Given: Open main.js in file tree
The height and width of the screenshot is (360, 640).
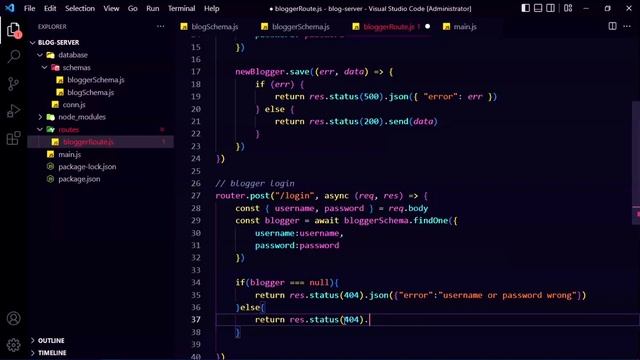Looking at the screenshot, I should pyautogui.click(x=69, y=154).
